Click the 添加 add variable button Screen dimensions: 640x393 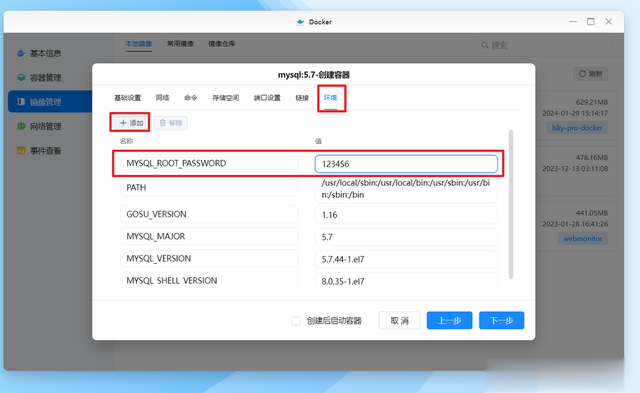(x=131, y=123)
